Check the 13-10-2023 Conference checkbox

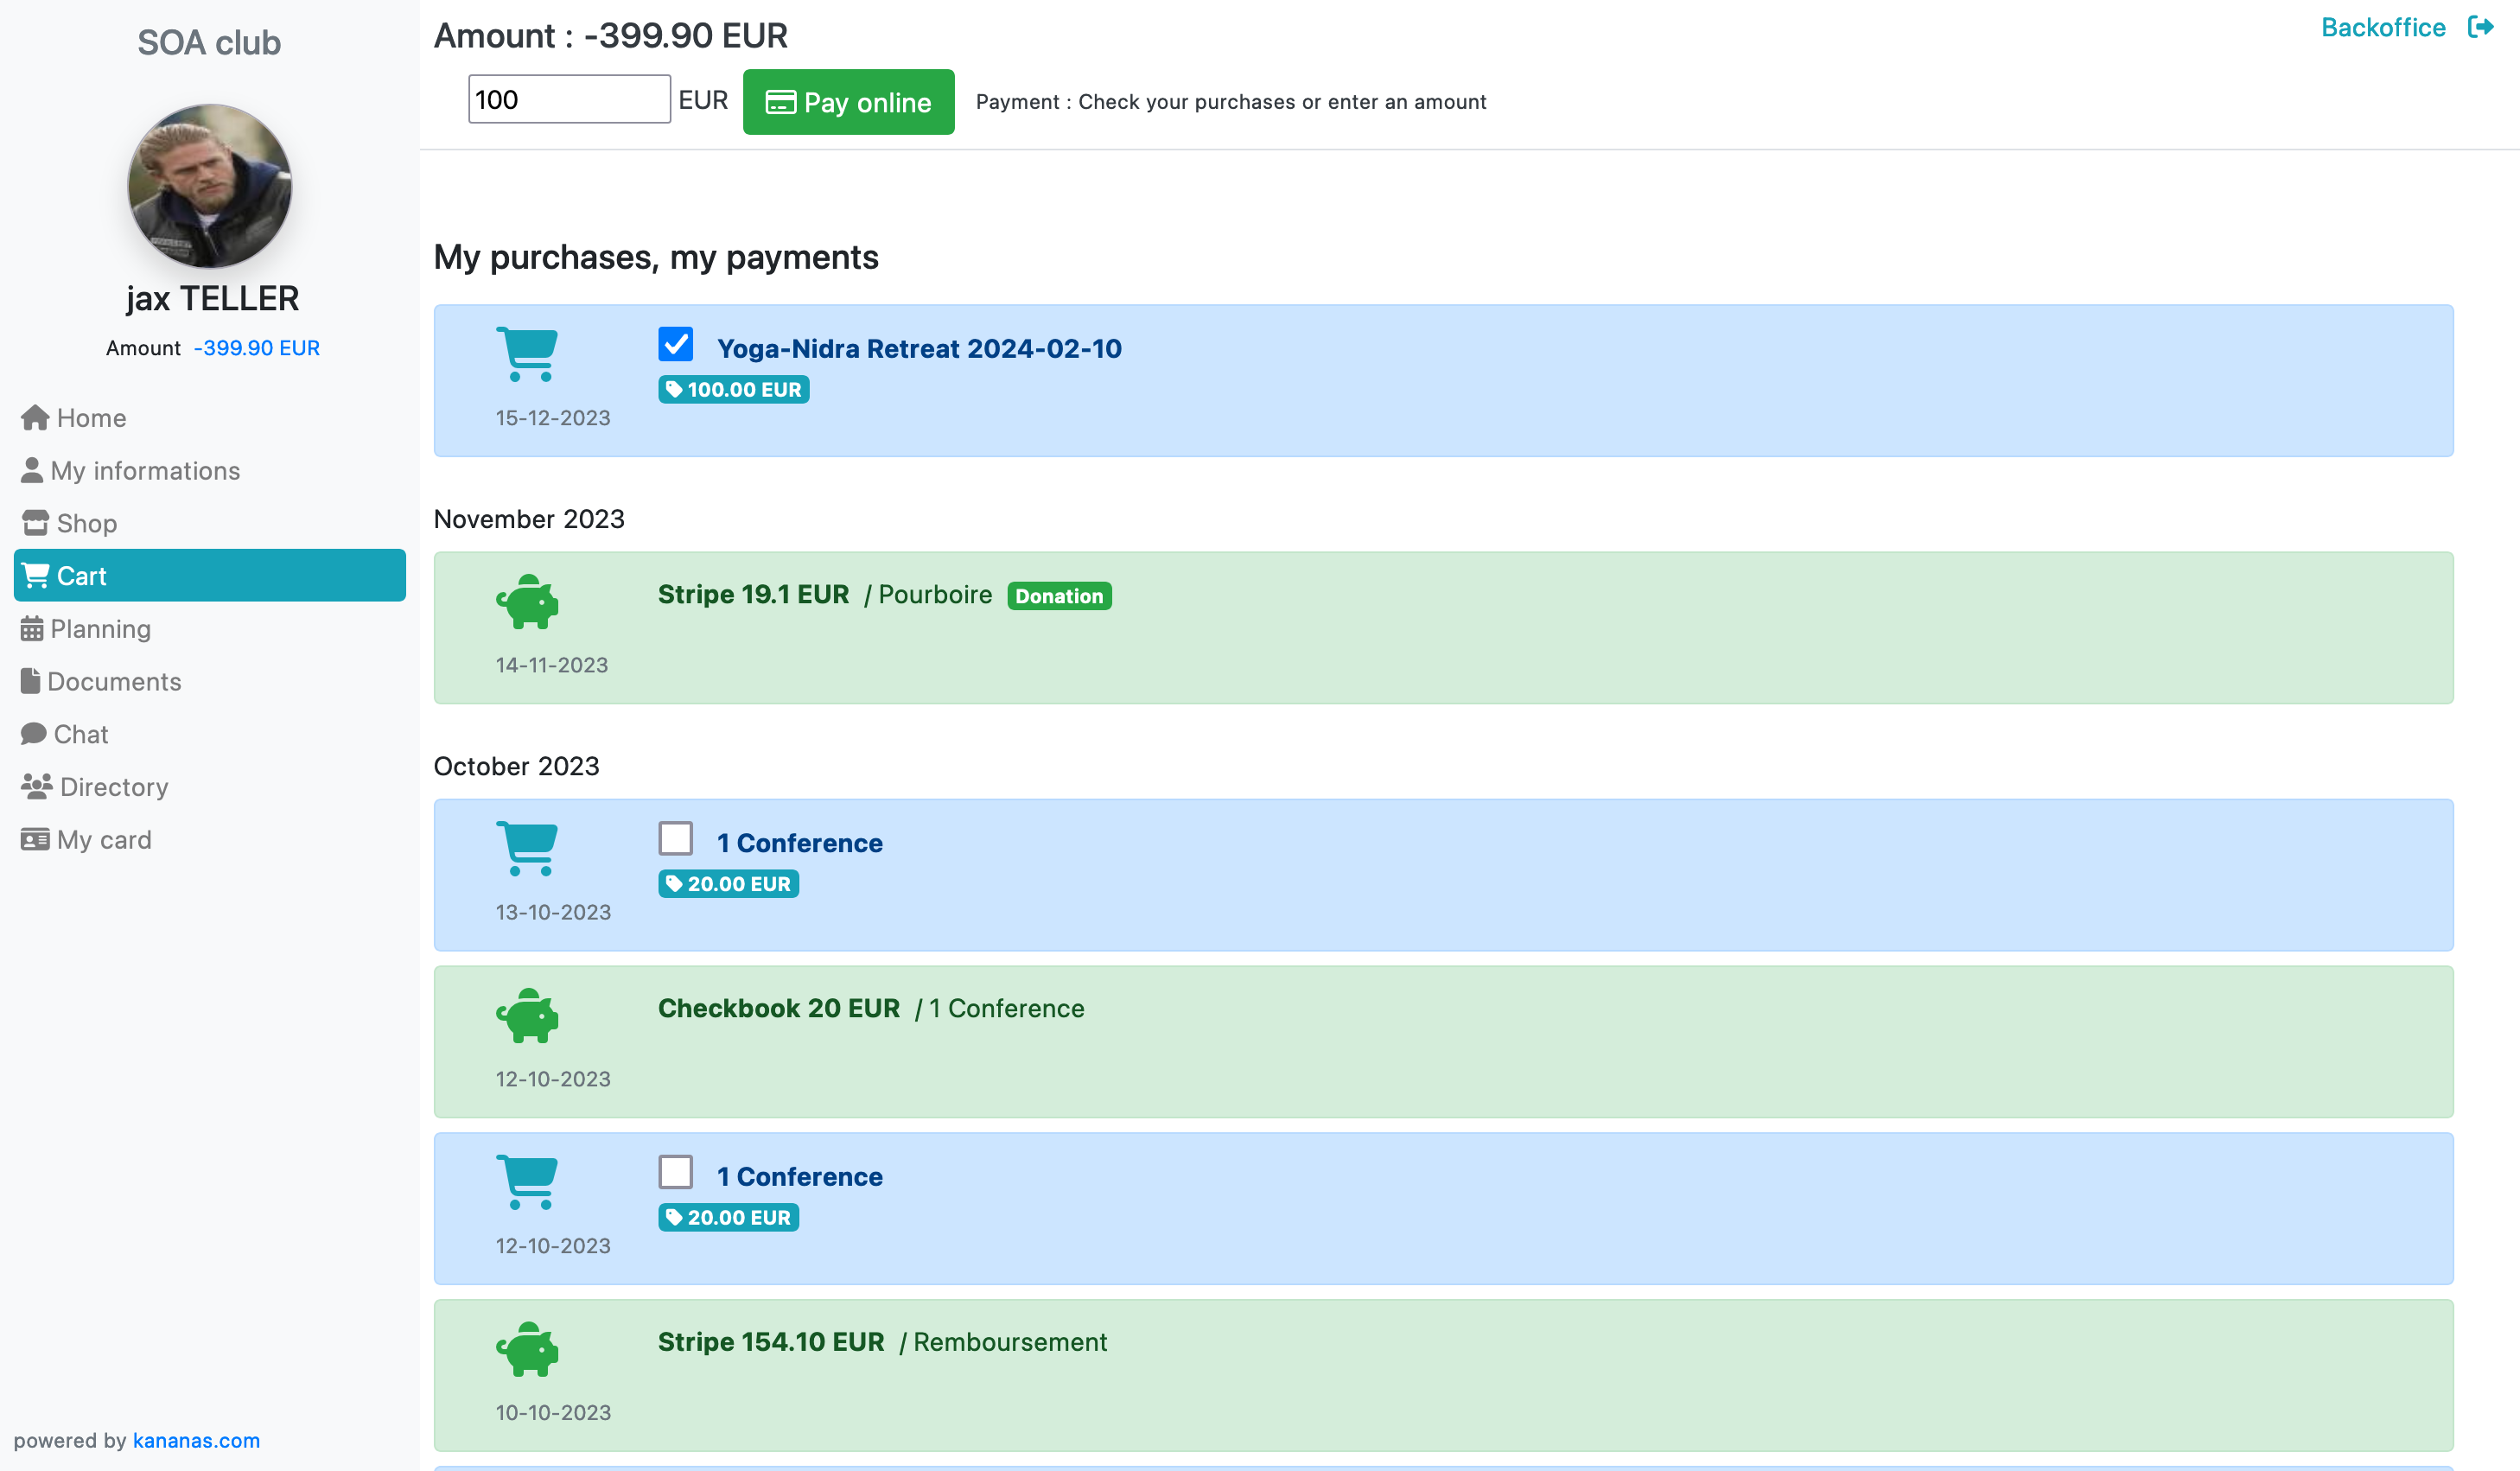point(676,838)
